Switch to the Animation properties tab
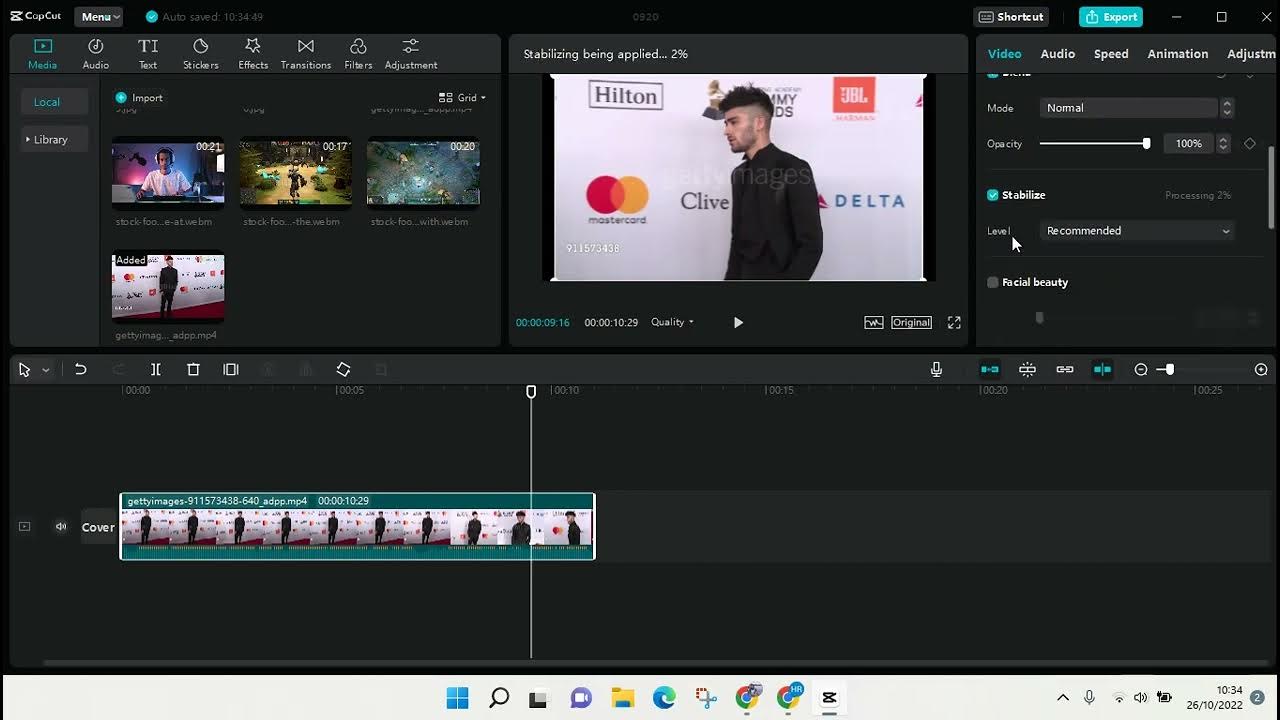1280x720 pixels. pos(1178,54)
